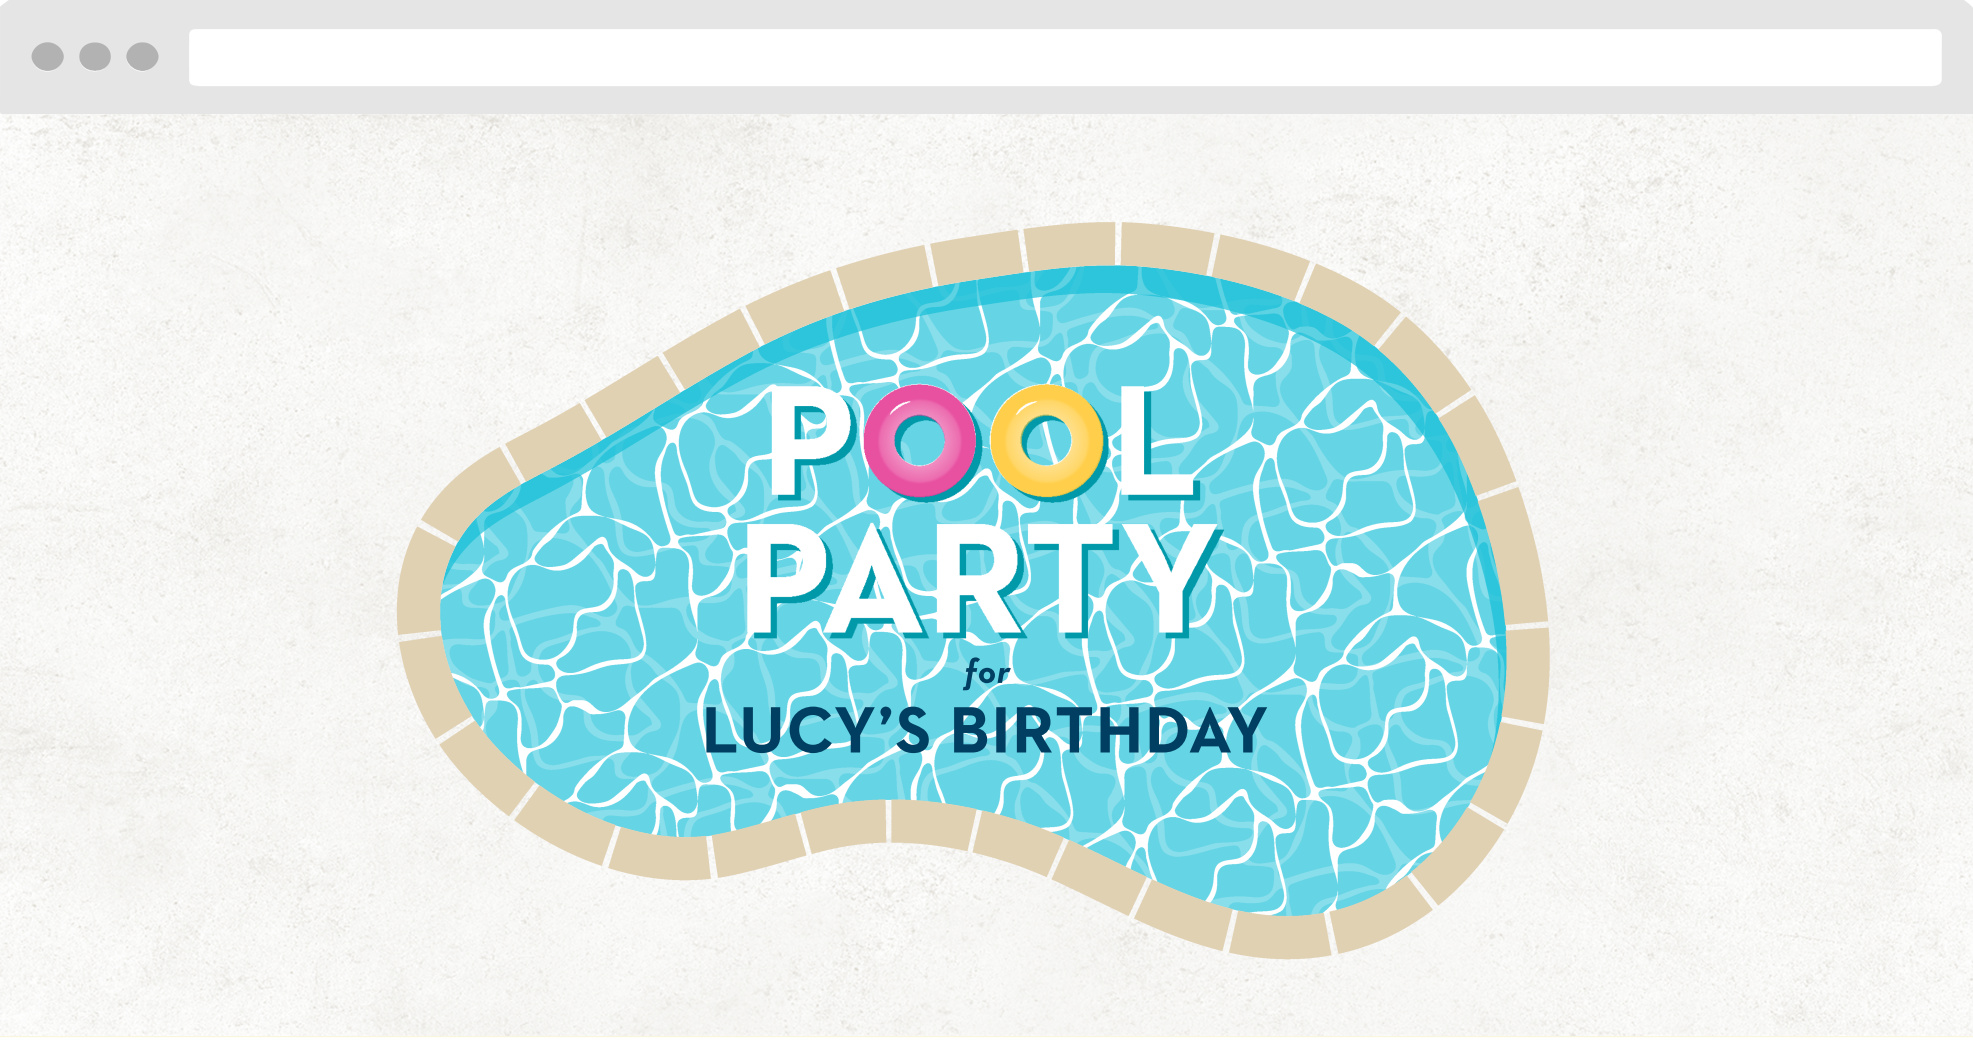Click the third gray window dot
1973x1040 pixels.
(x=142, y=57)
